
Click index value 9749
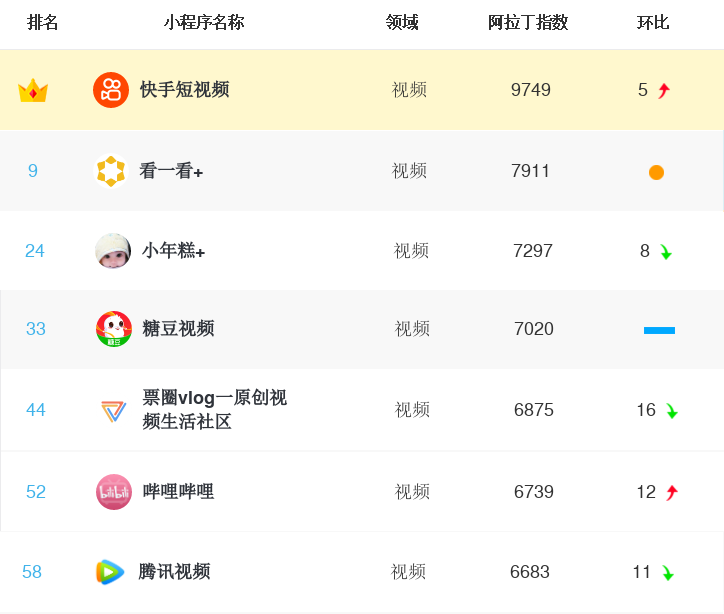(x=531, y=90)
